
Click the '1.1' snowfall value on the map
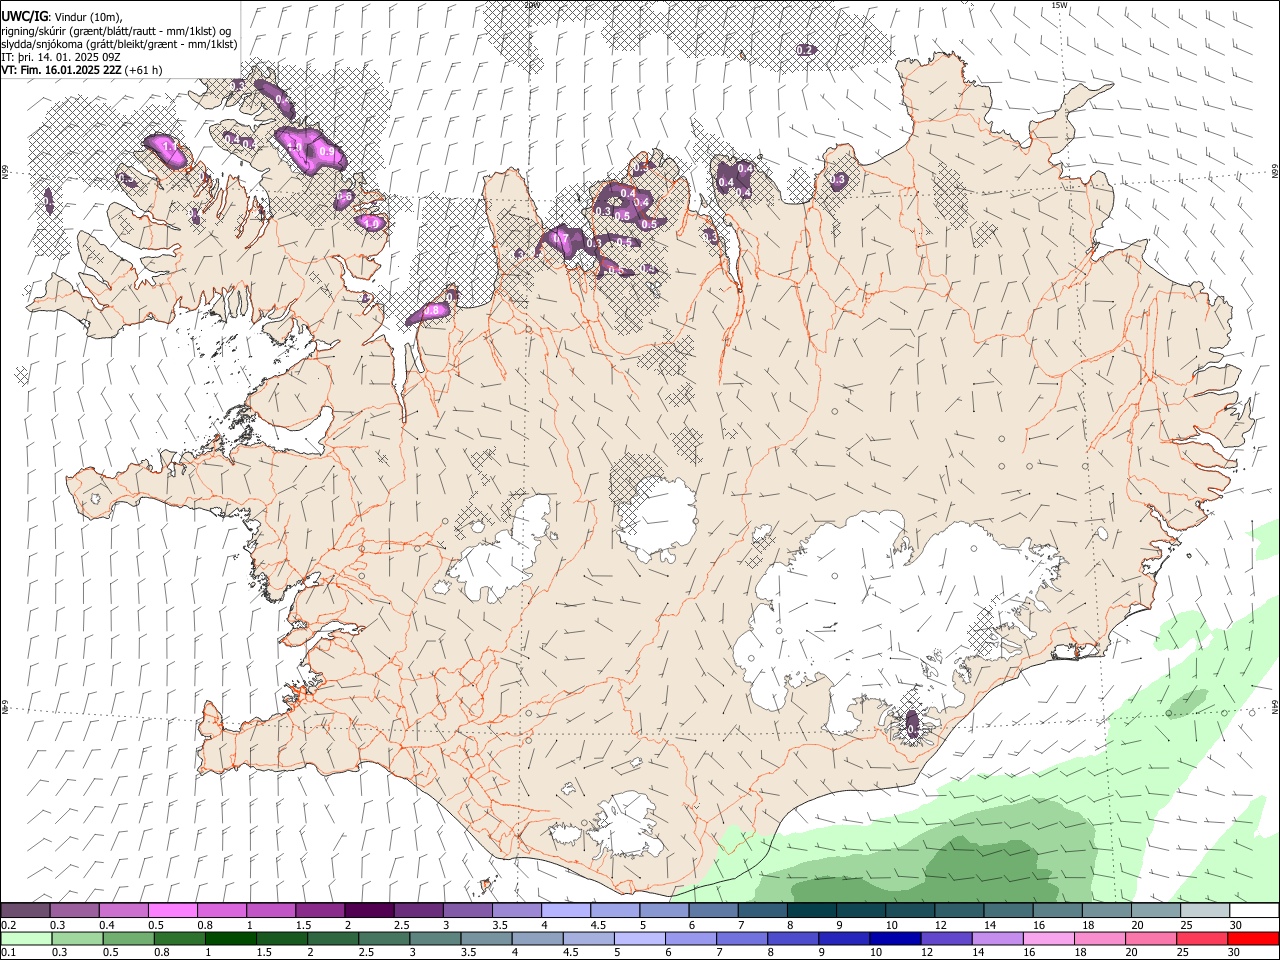[169, 148]
